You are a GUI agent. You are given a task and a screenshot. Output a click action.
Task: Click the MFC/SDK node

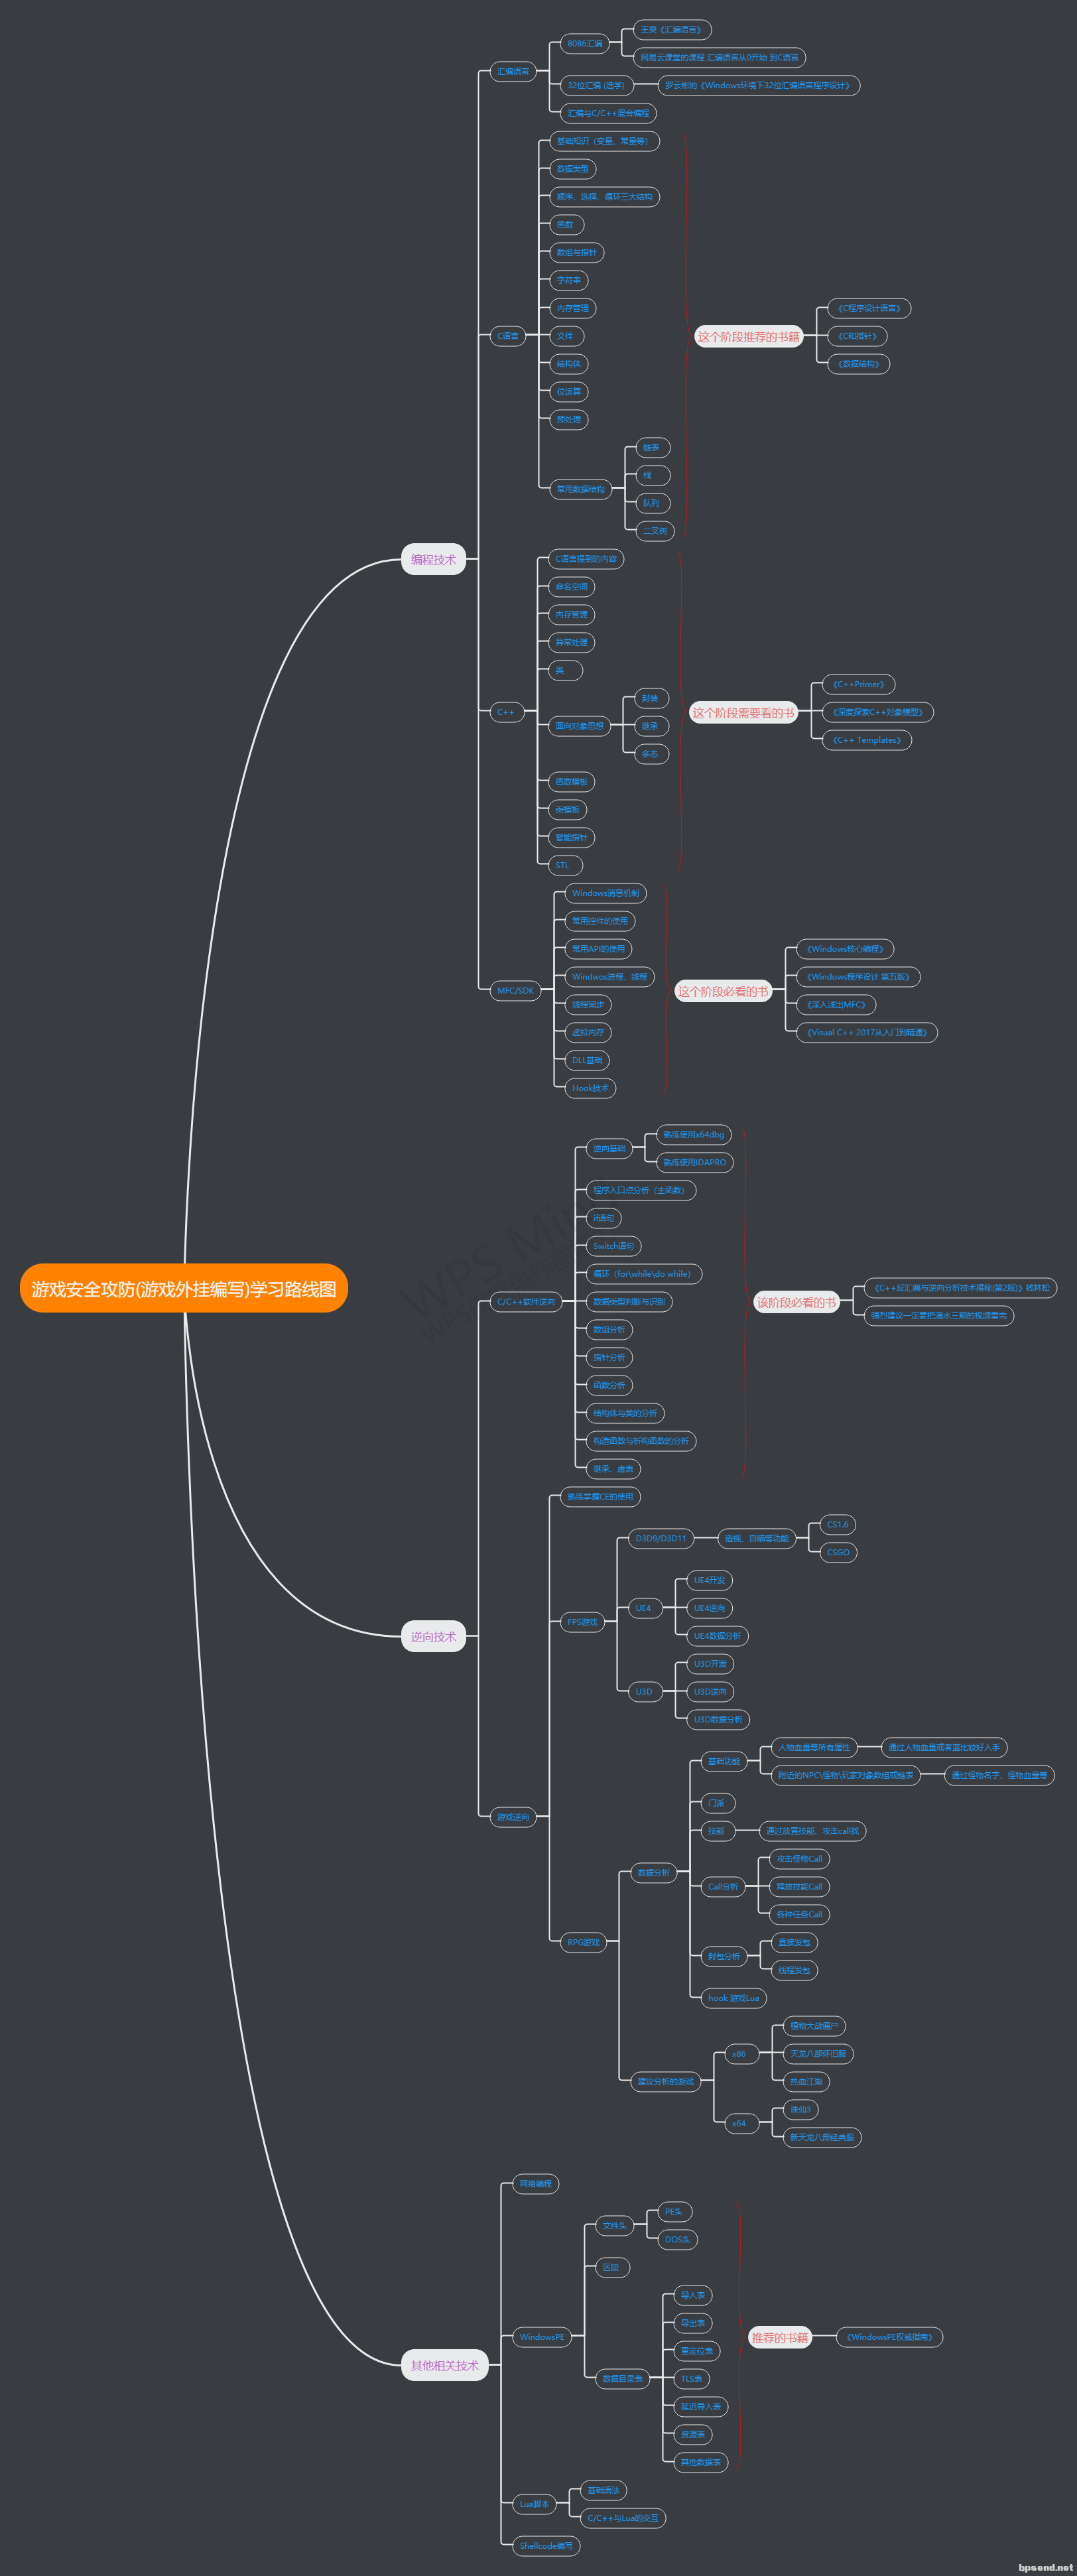tap(516, 990)
